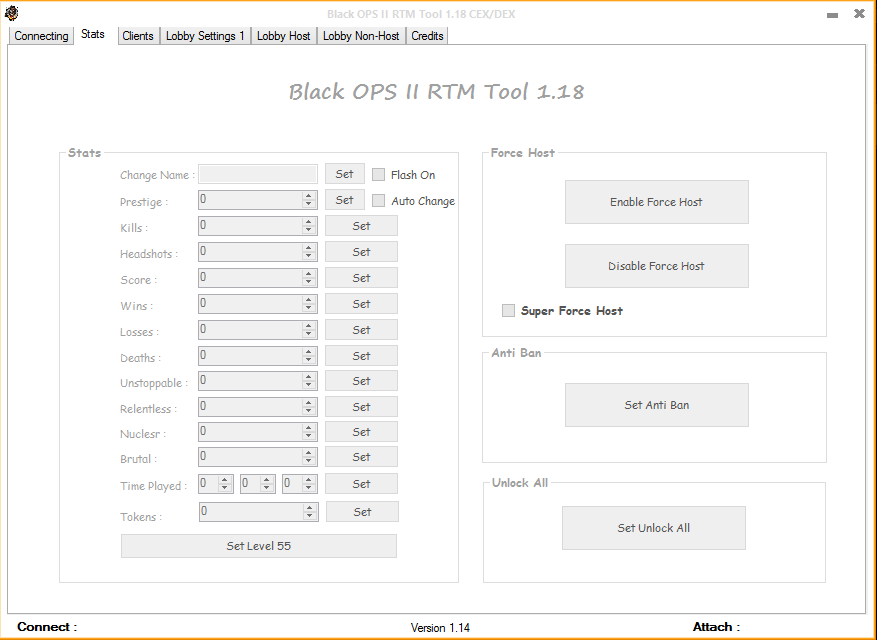Click the Set button for Score
The width and height of the screenshot is (877, 640).
(361, 277)
